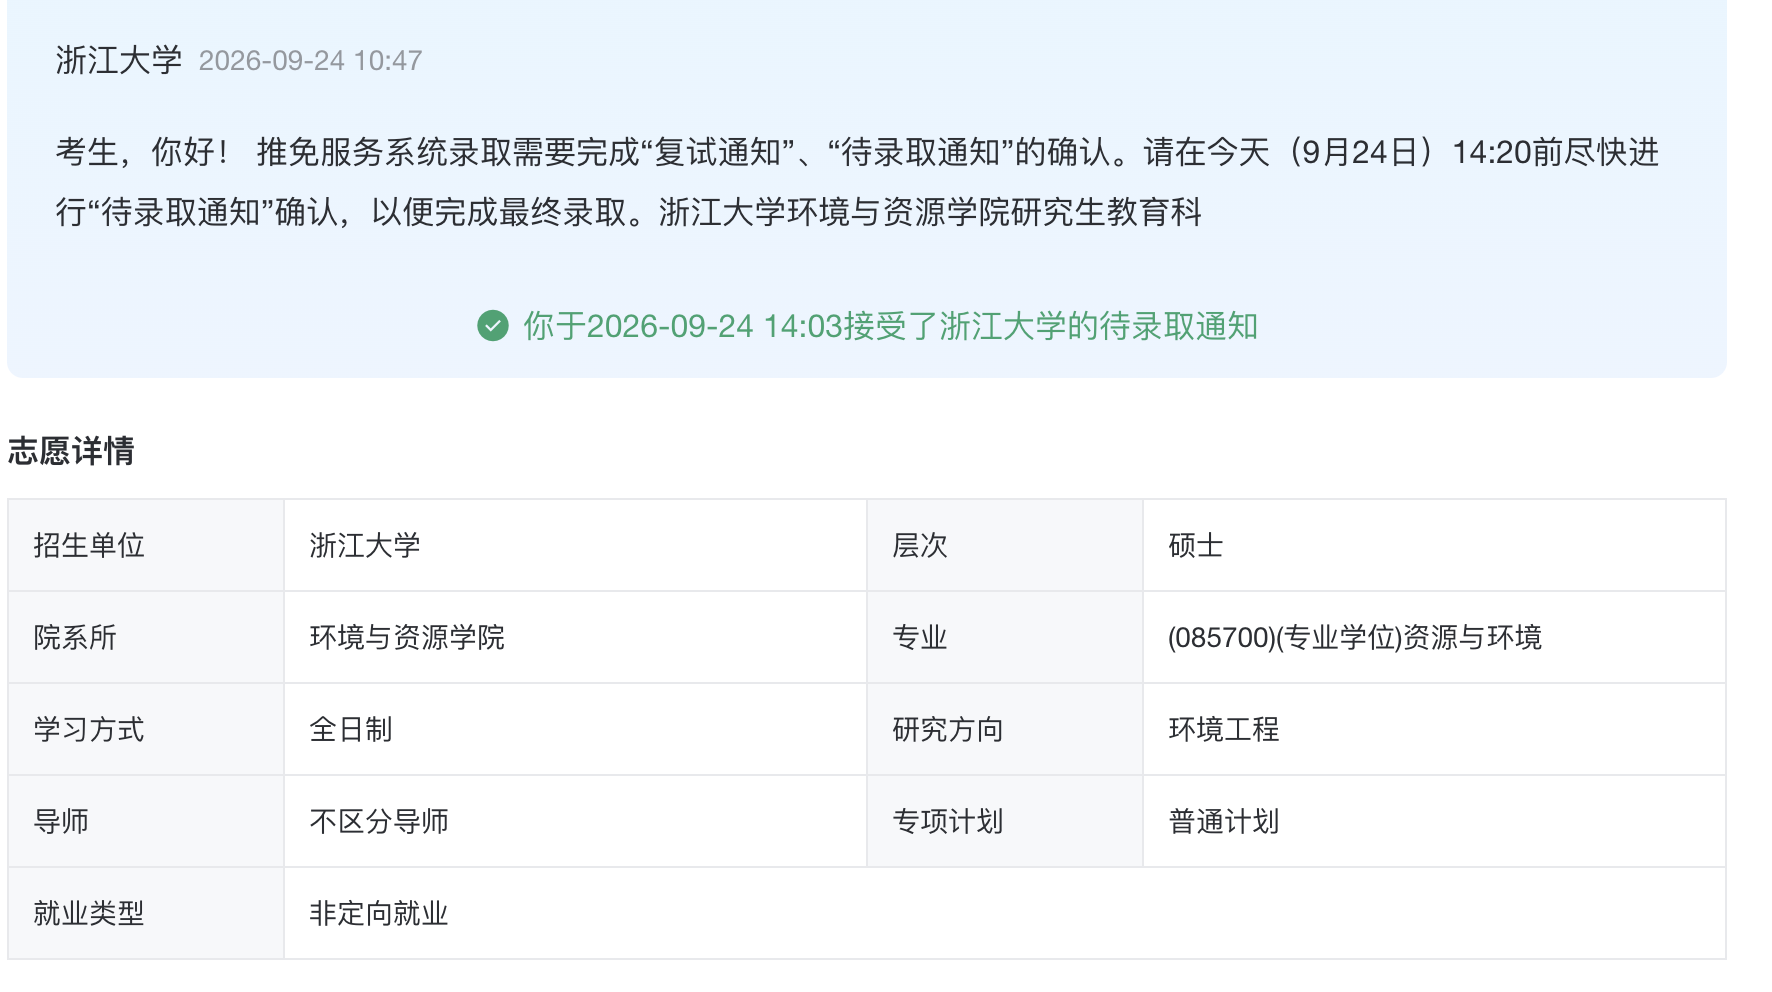Click the 专项计划 label cell
This screenshot has width=1772, height=992.
click(1005, 821)
